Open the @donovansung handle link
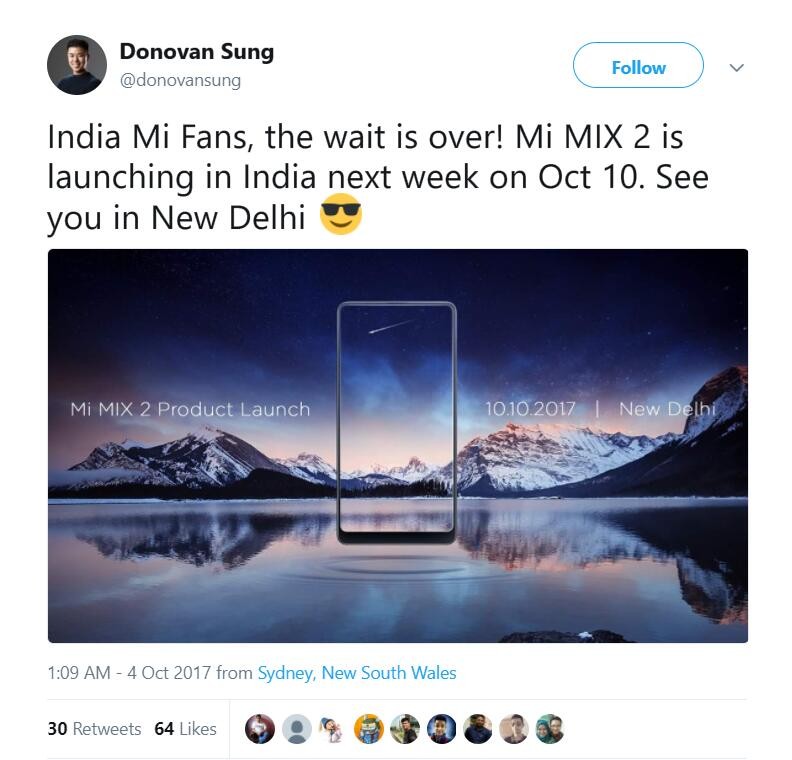792x760 pixels. coord(180,80)
